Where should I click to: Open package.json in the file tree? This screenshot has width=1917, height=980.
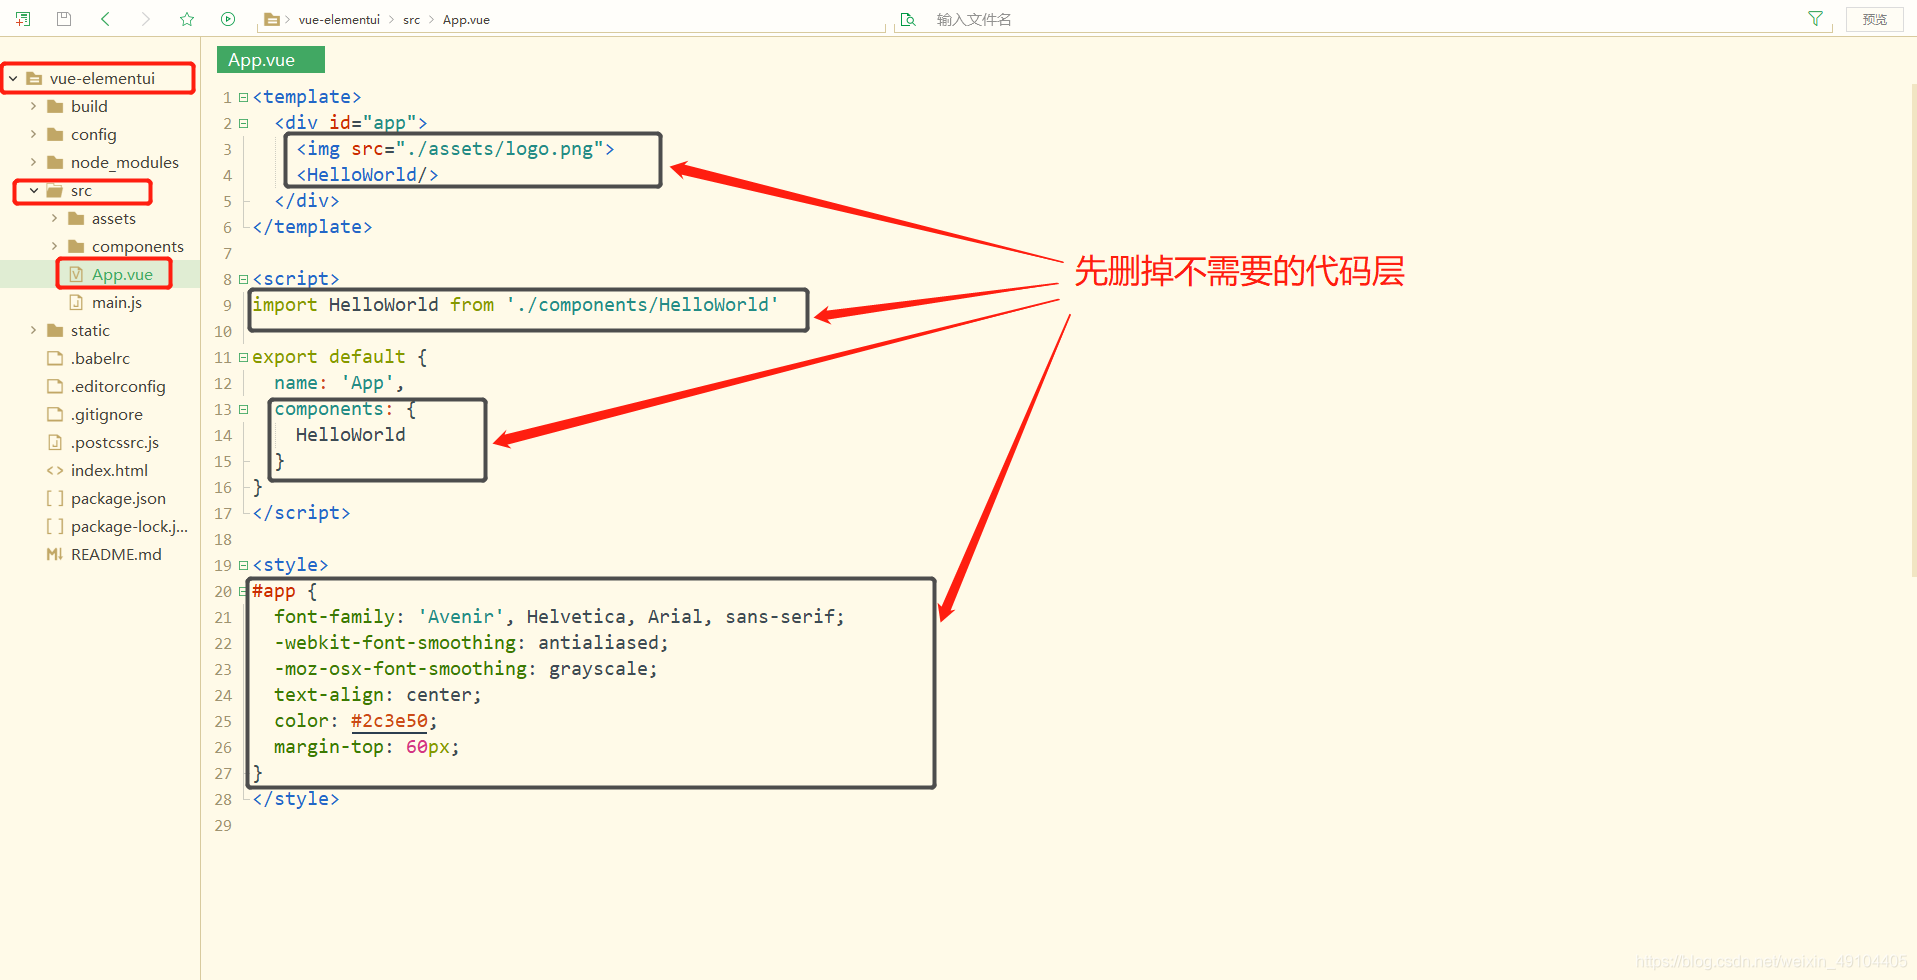click(x=118, y=498)
